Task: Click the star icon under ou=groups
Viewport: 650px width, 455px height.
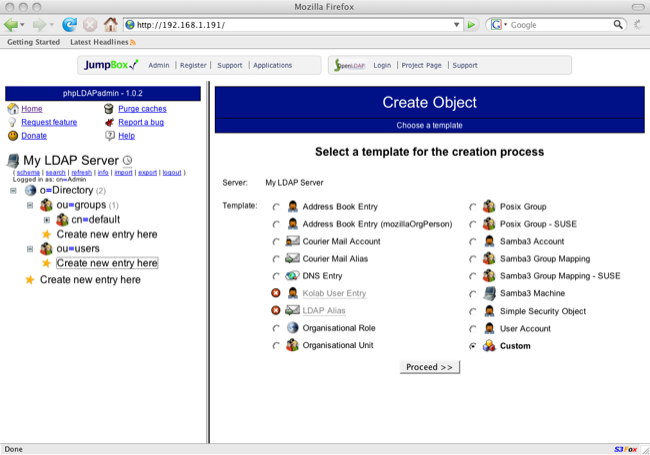Action: 46,235
